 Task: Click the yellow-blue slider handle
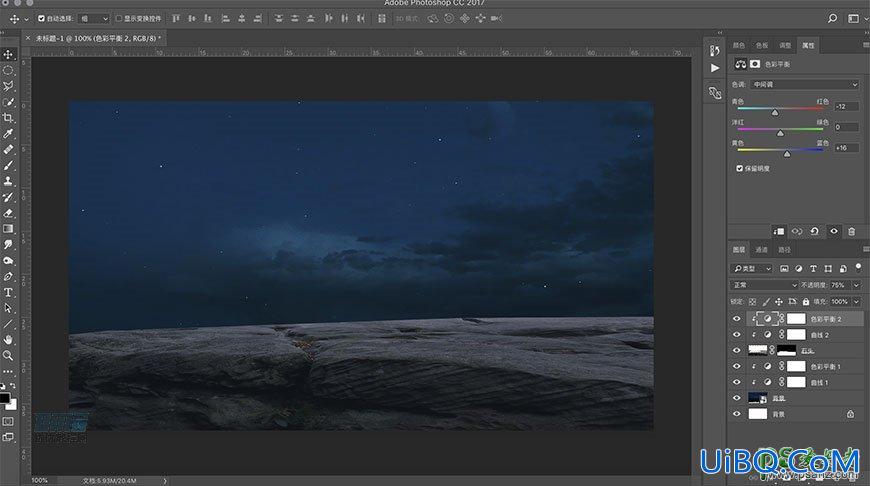[x=787, y=154]
